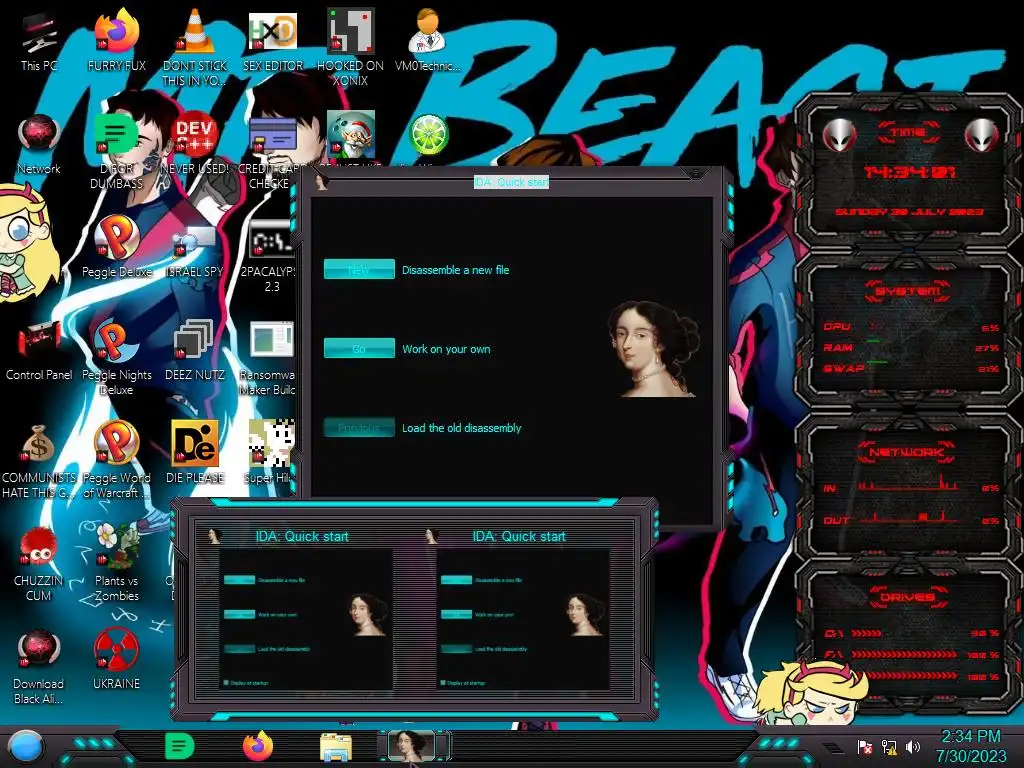Open the VM0Technic doctor icon
Screen dimensions: 1024x768
click(428, 41)
